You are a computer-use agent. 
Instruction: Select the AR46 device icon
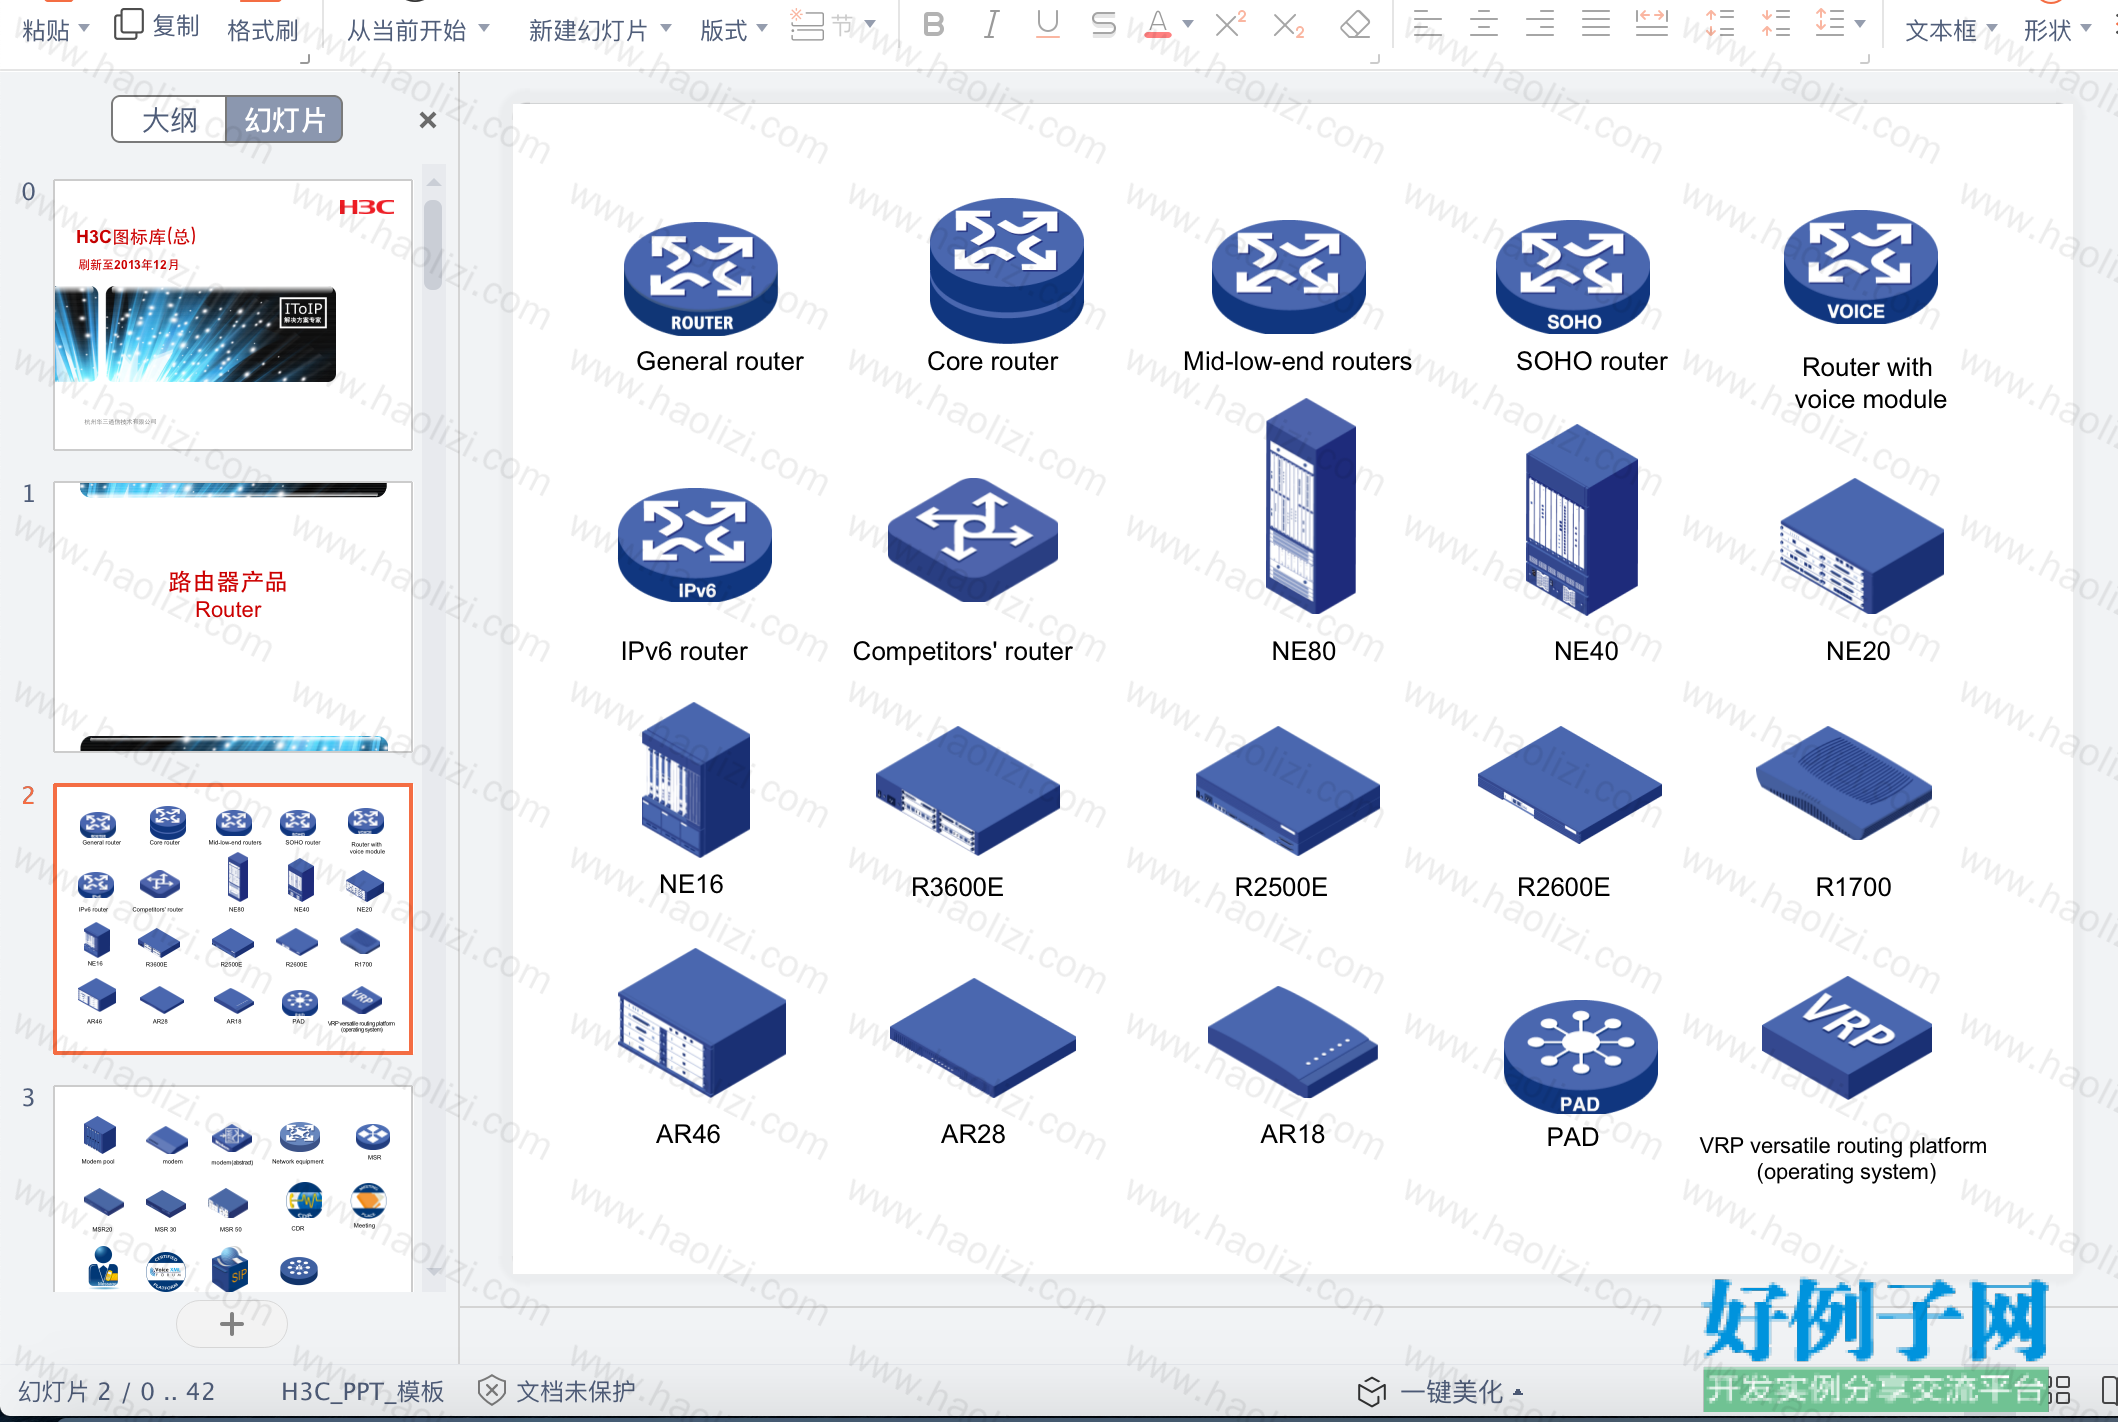[x=702, y=1023]
